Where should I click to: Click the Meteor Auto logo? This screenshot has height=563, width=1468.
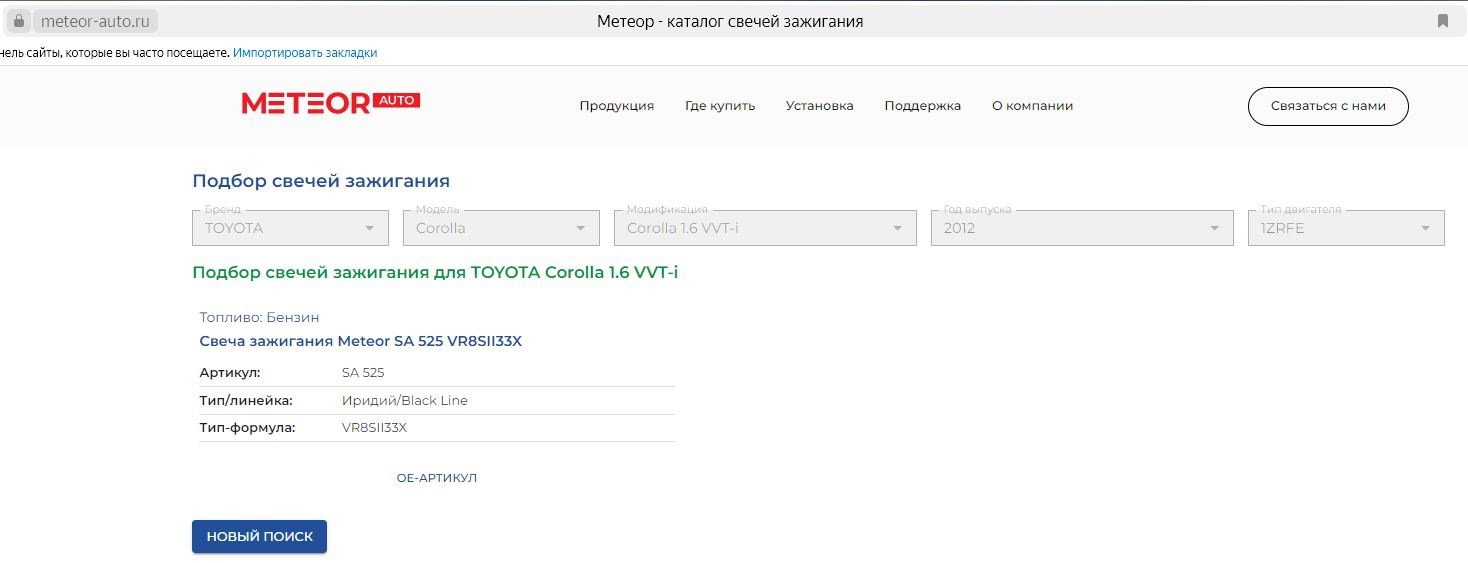(331, 103)
